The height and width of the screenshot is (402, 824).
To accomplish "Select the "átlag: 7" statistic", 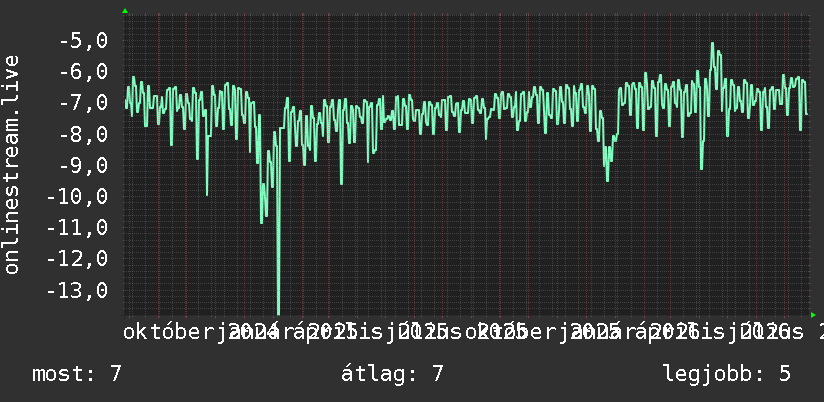I will pyautogui.click(x=392, y=374).
